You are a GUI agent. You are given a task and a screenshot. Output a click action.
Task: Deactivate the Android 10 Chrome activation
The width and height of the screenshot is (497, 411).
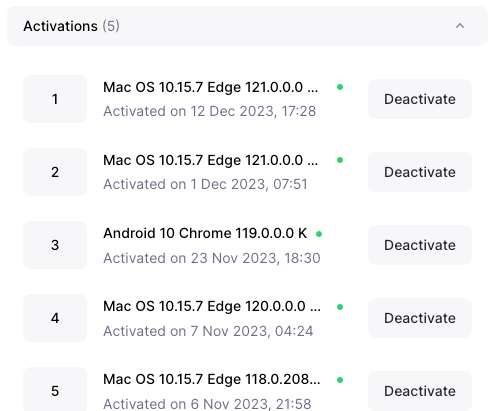[x=420, y=245]
